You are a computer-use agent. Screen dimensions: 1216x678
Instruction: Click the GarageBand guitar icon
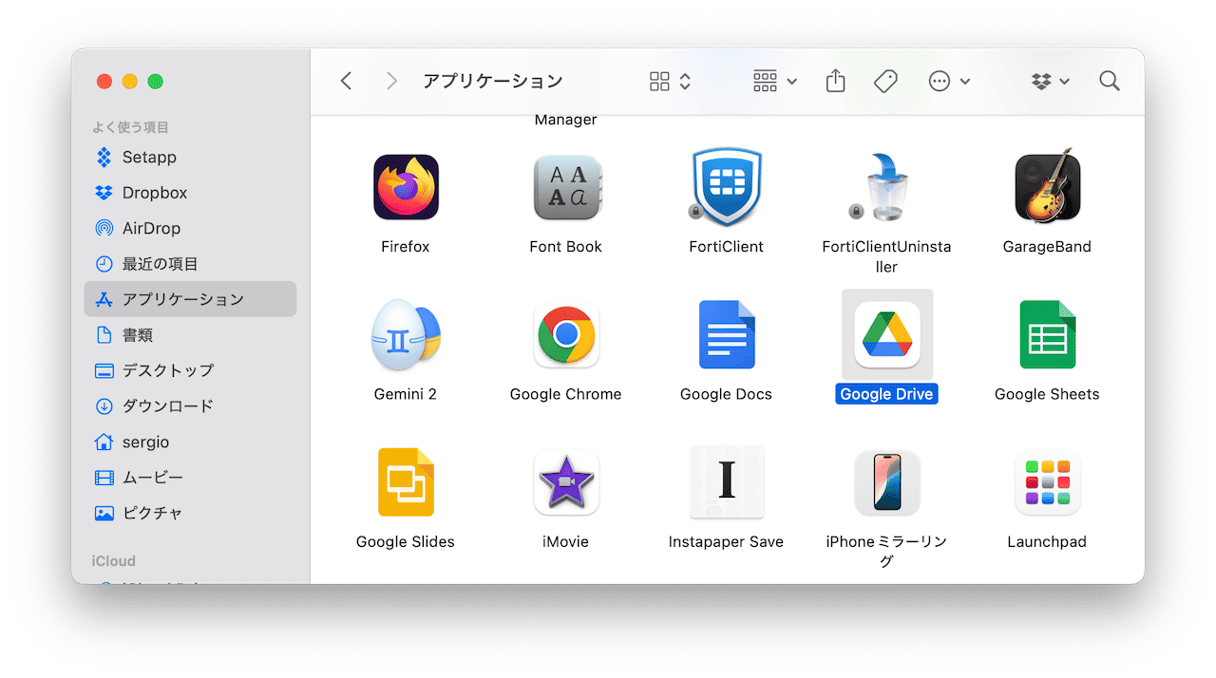[1046, 187]
